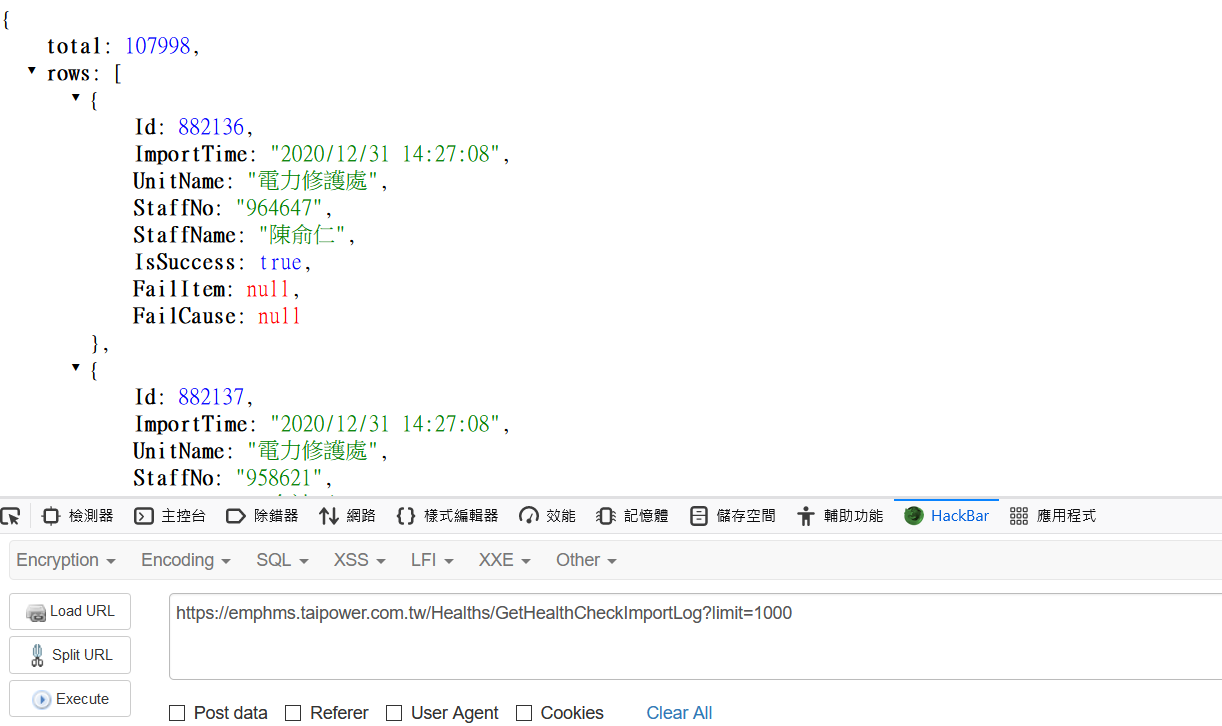Click the StaffNo value "958621"
Image resolution: width=1222 pixels, height=726 pixels.
coord(279,478)
